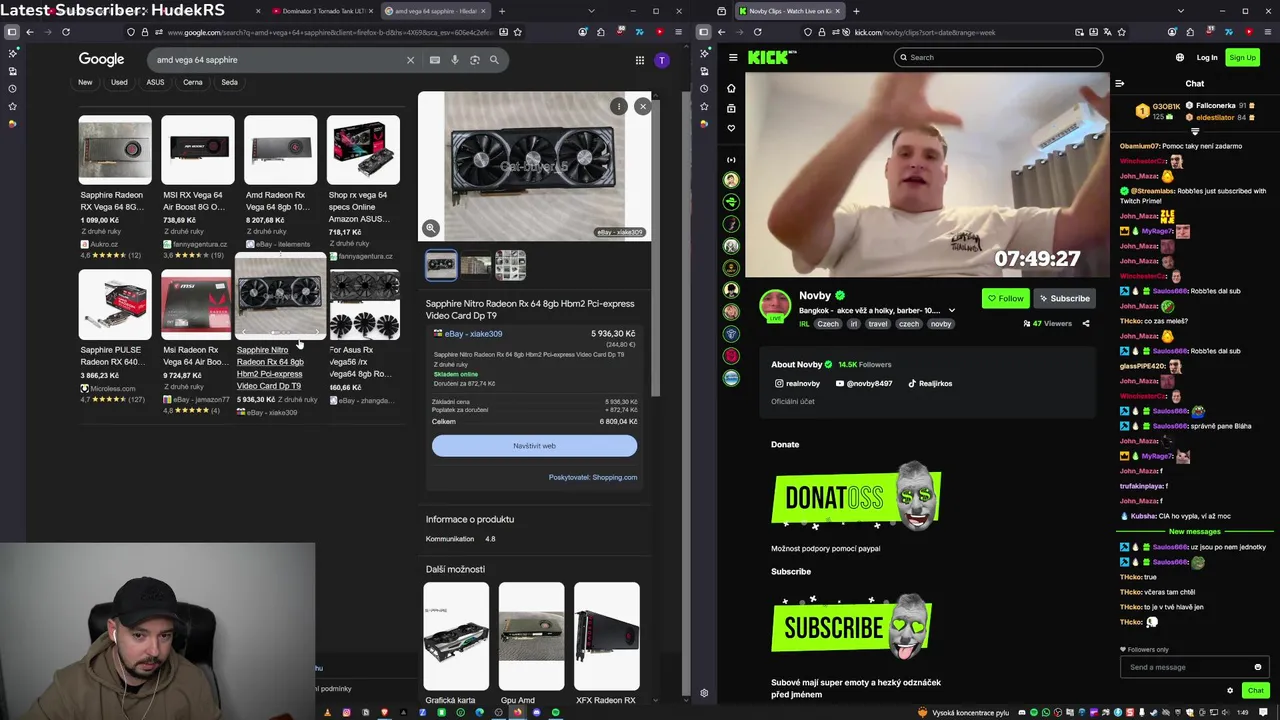Select the amd vega 64 sapphire tab
Viewport: 1280px width, 720px height.
click(437, 11)
